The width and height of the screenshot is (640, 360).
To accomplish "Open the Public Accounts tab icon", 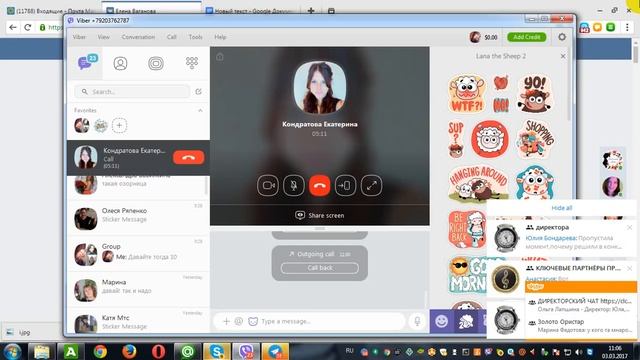I will pyautogui.click(x=156, y=63).
